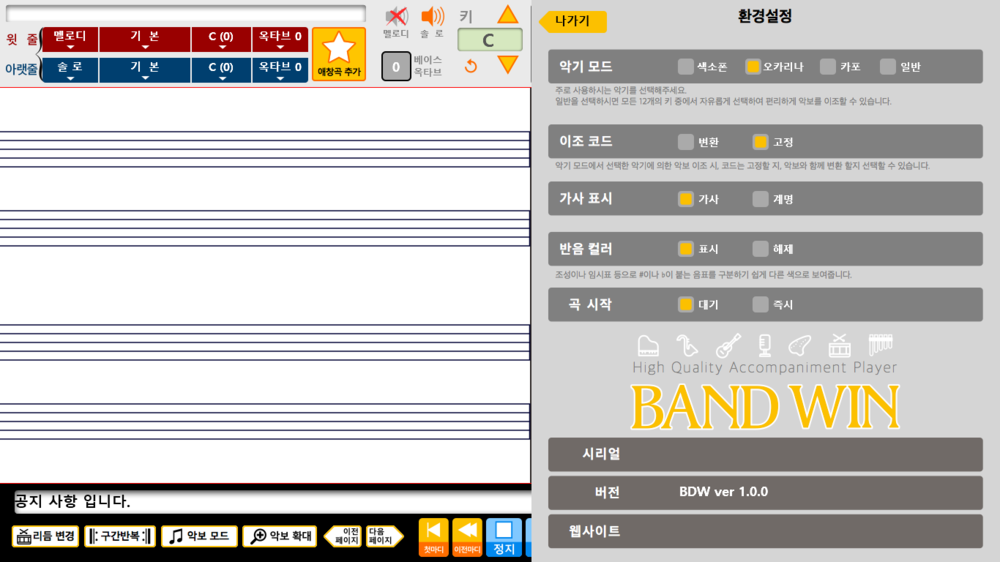Click the star 애창곡 추가 favorite button

tap(338, 54)
